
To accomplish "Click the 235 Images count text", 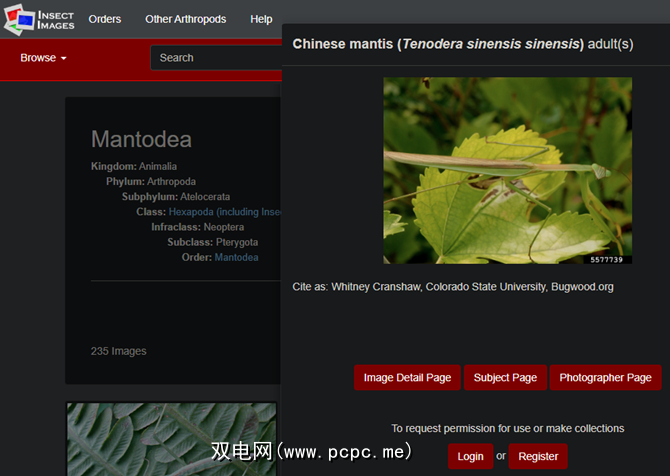I will (118, 351).
